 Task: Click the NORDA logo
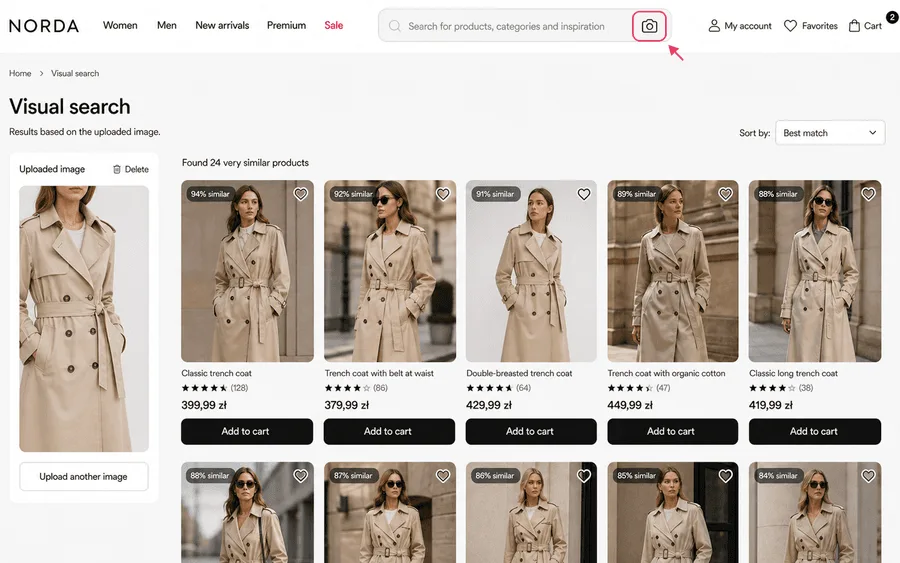(44, 26)
